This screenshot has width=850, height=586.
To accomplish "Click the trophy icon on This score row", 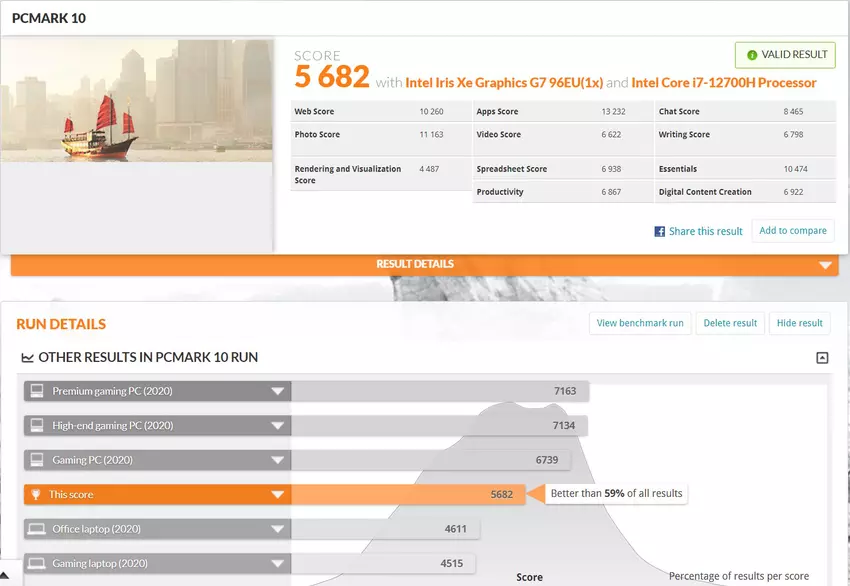I will click(x=37, y=494).
